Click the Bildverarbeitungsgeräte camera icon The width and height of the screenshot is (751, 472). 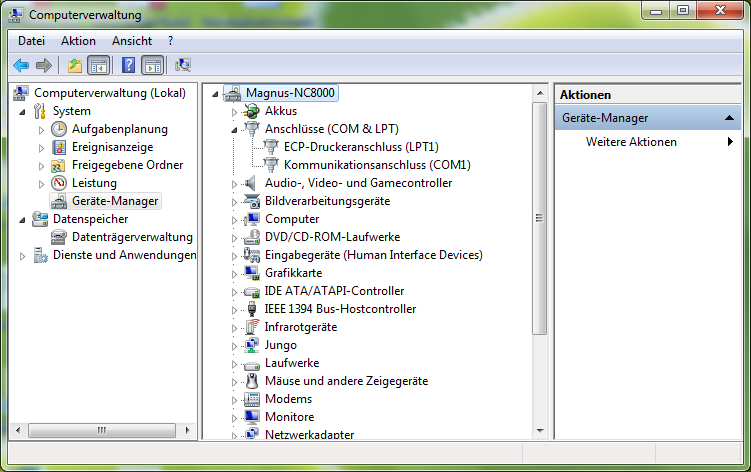(x=252, y=201)
